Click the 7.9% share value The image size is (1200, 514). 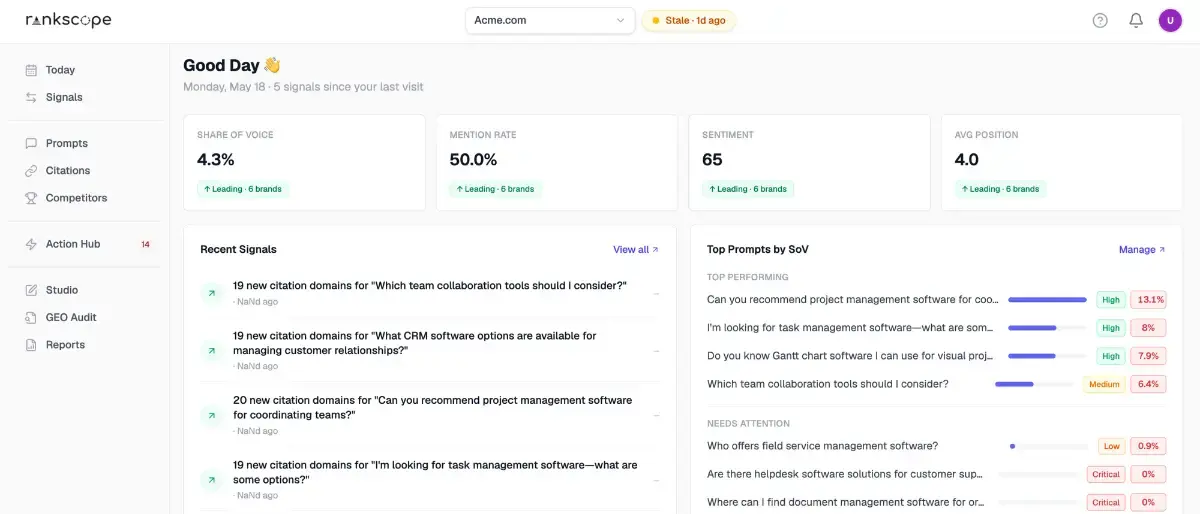point(1148,355)
